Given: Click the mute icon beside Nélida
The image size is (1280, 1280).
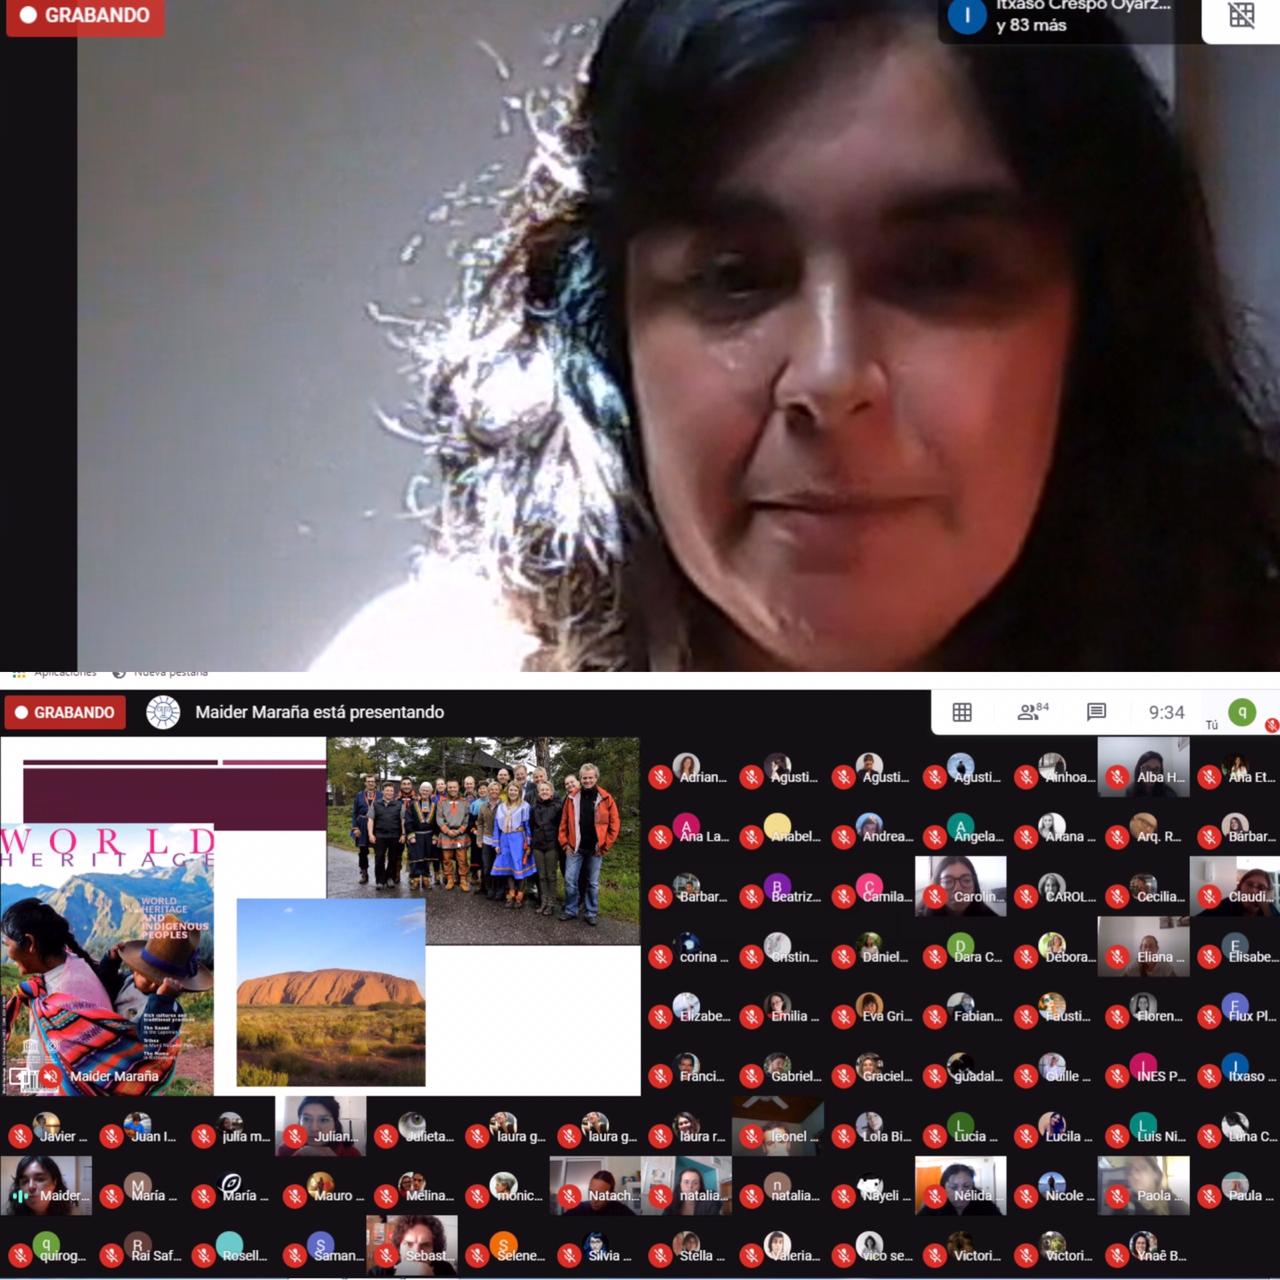Looking at the screenshot, I should click(x=935, y=1196).
